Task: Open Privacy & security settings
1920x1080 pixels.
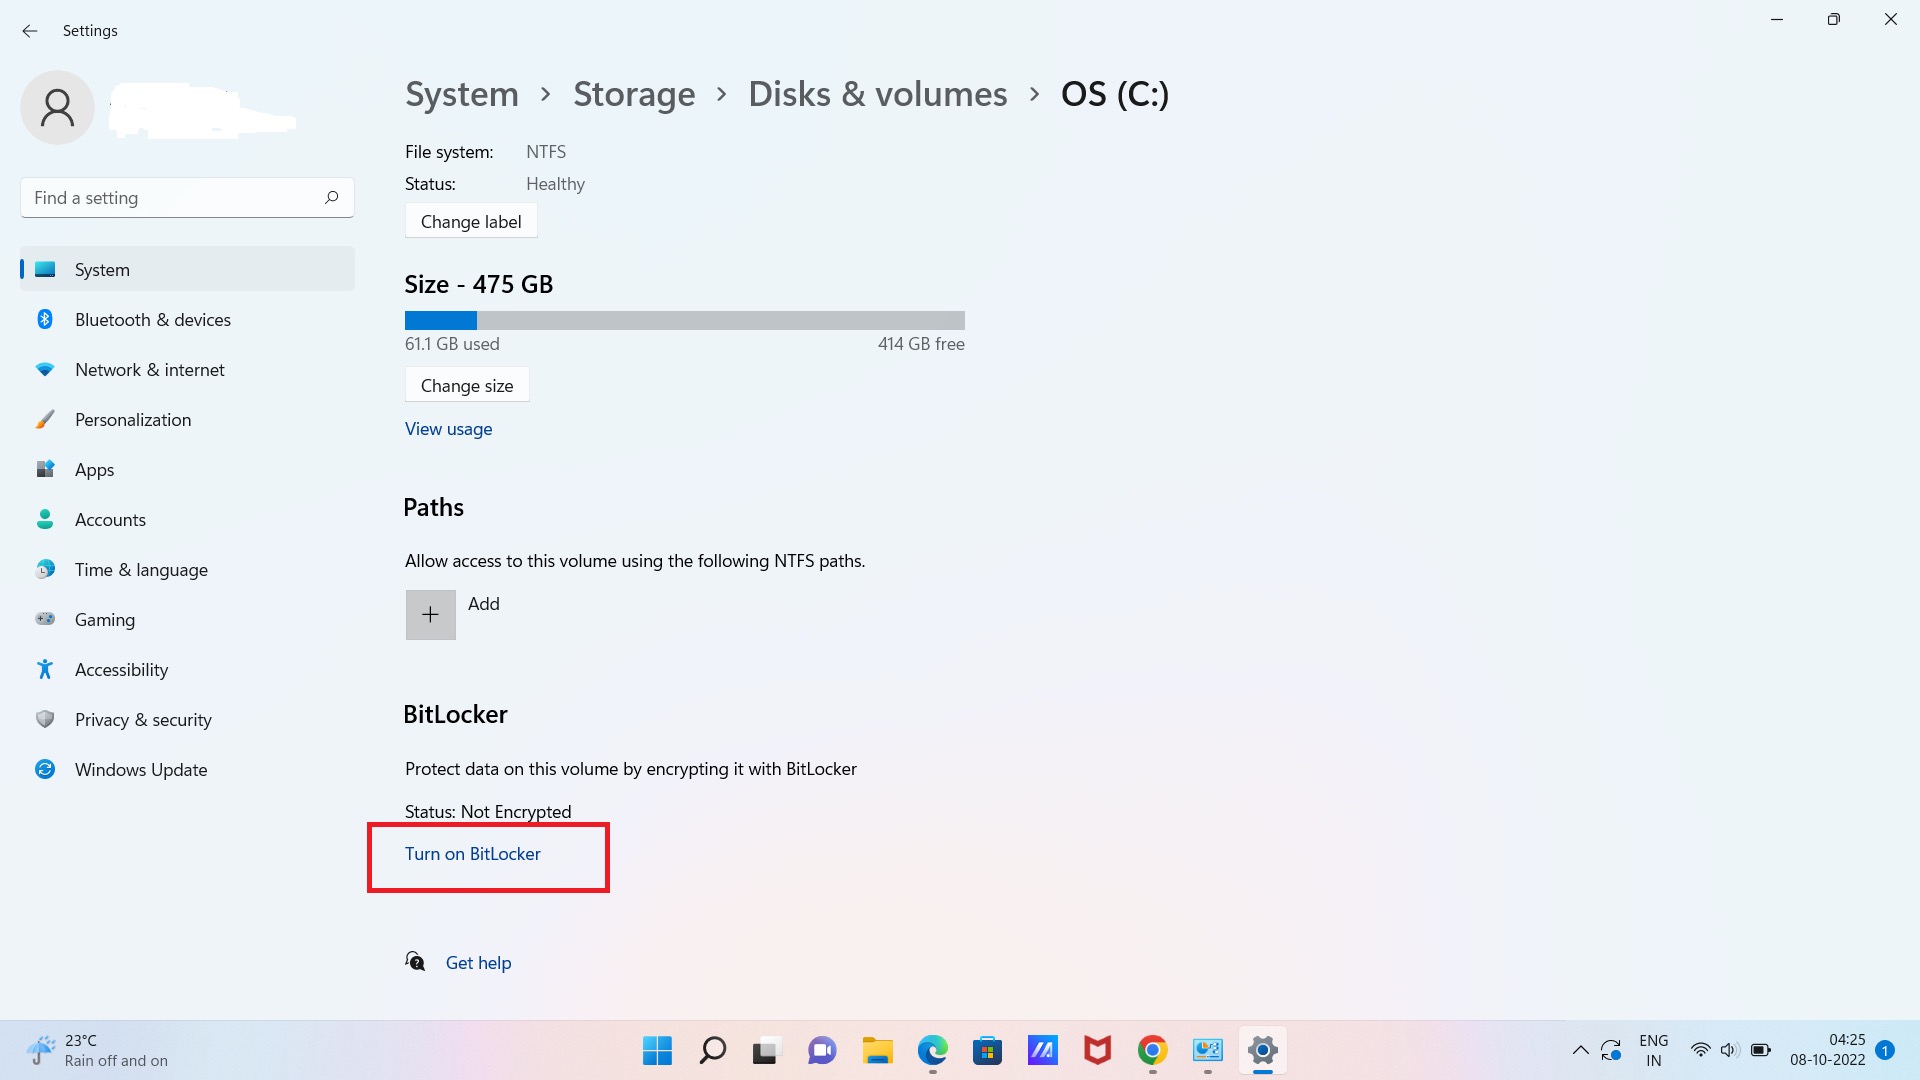Action: 142,719
